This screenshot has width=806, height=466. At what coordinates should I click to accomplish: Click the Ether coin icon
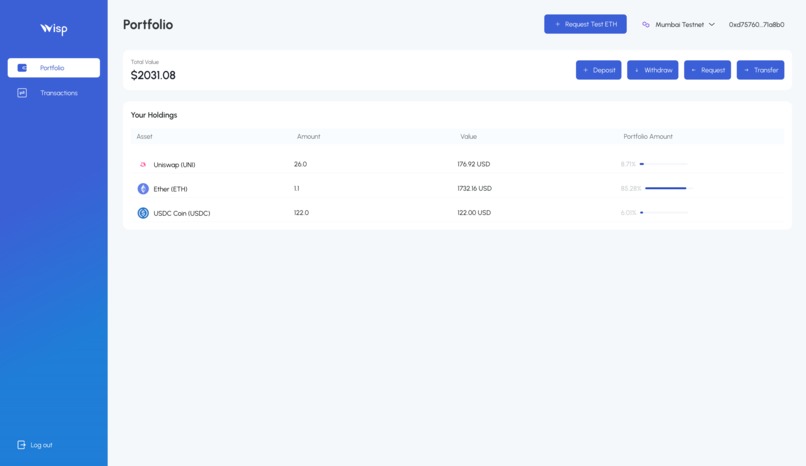tap(143, 189)
